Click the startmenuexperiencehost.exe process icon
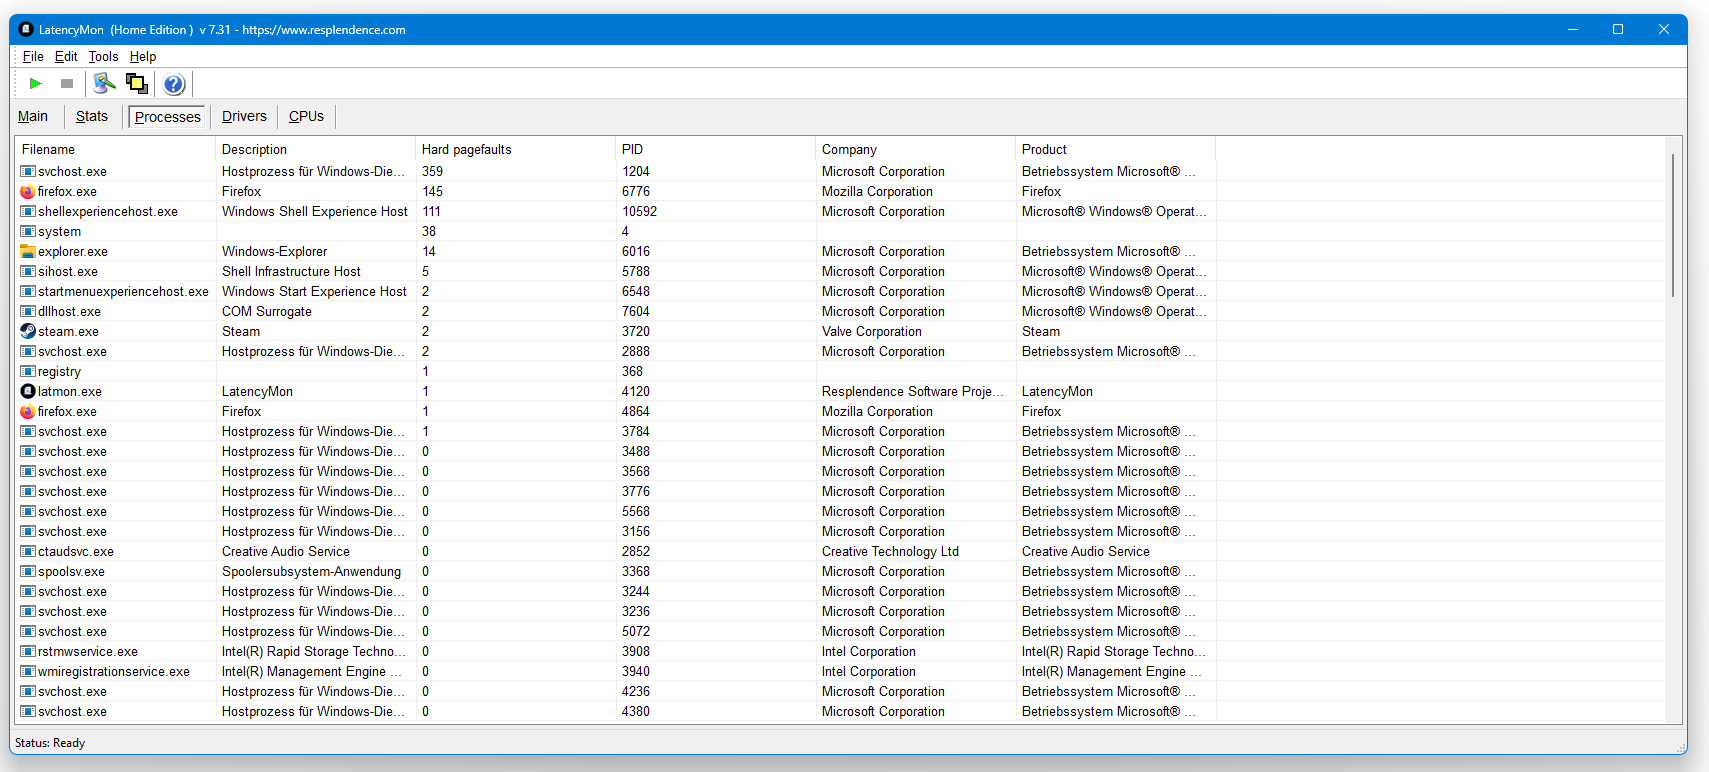Image resolution: width=1709 pixels, height=772 pixels. click(x=28, y=292)
